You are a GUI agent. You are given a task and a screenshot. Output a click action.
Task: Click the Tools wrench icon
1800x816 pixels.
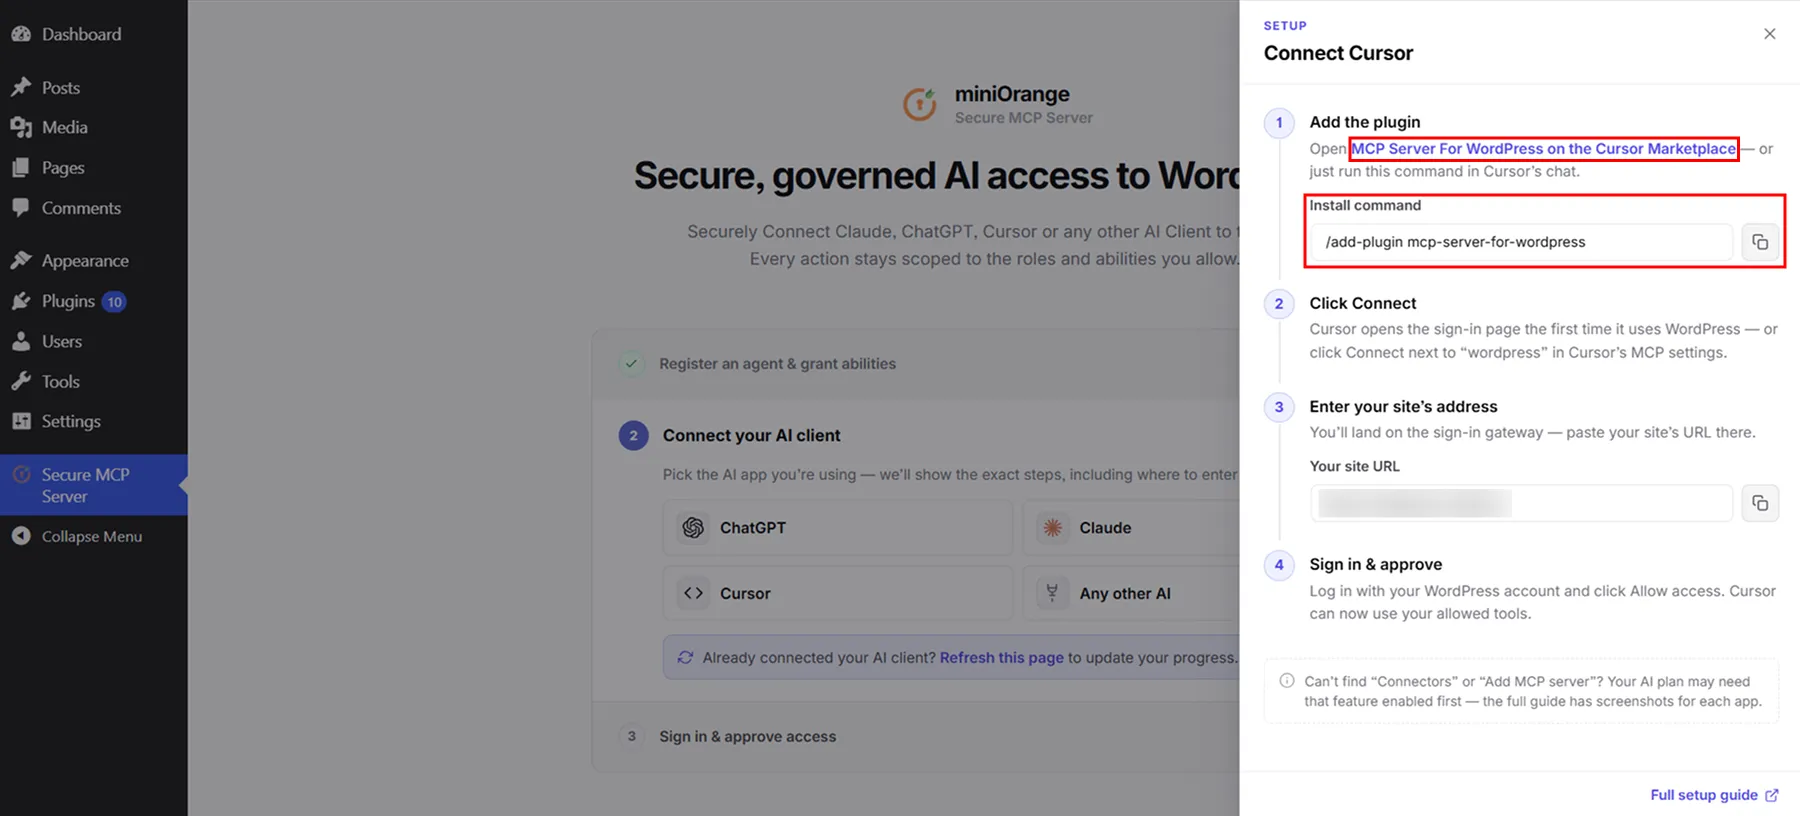(x=21, y=381)
